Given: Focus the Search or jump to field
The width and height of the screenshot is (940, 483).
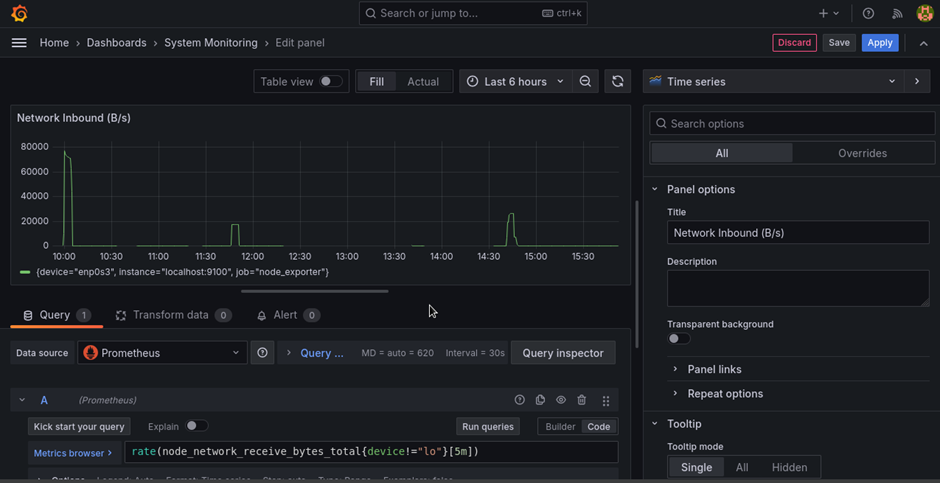Looking at the screenshot, I should [x=473, y=13].
